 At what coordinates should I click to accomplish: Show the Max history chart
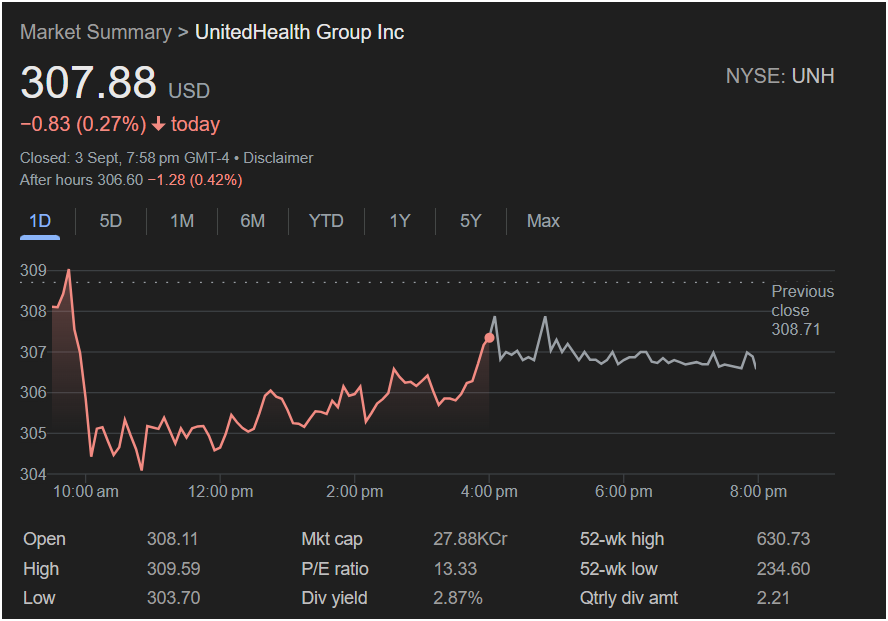pos(543,221)
